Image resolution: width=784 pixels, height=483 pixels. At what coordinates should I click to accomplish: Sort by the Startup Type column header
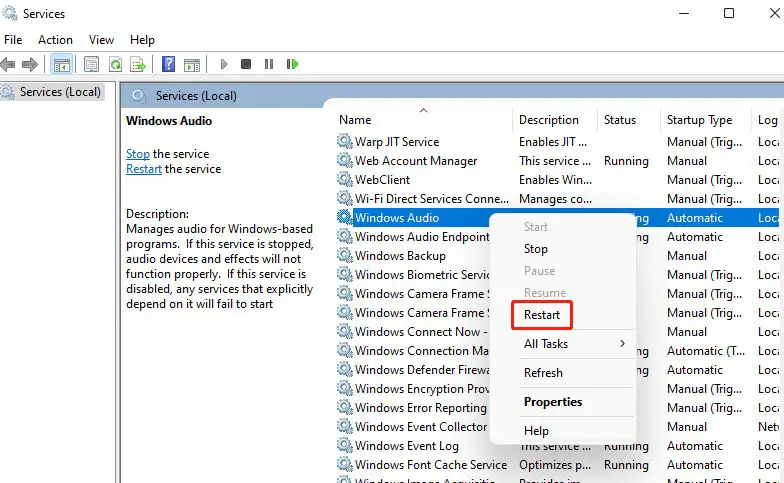[x=700, y=120]
